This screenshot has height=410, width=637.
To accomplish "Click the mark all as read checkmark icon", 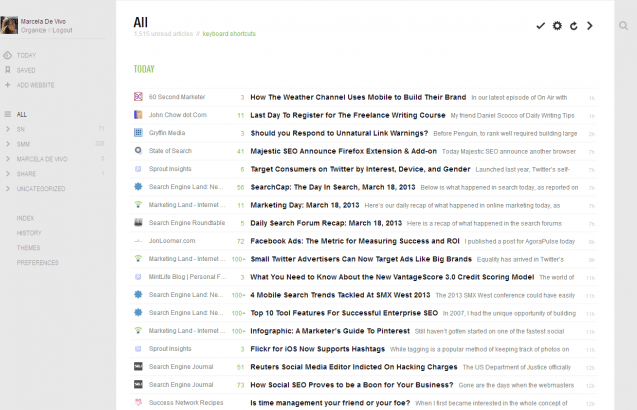I will 540,26.
